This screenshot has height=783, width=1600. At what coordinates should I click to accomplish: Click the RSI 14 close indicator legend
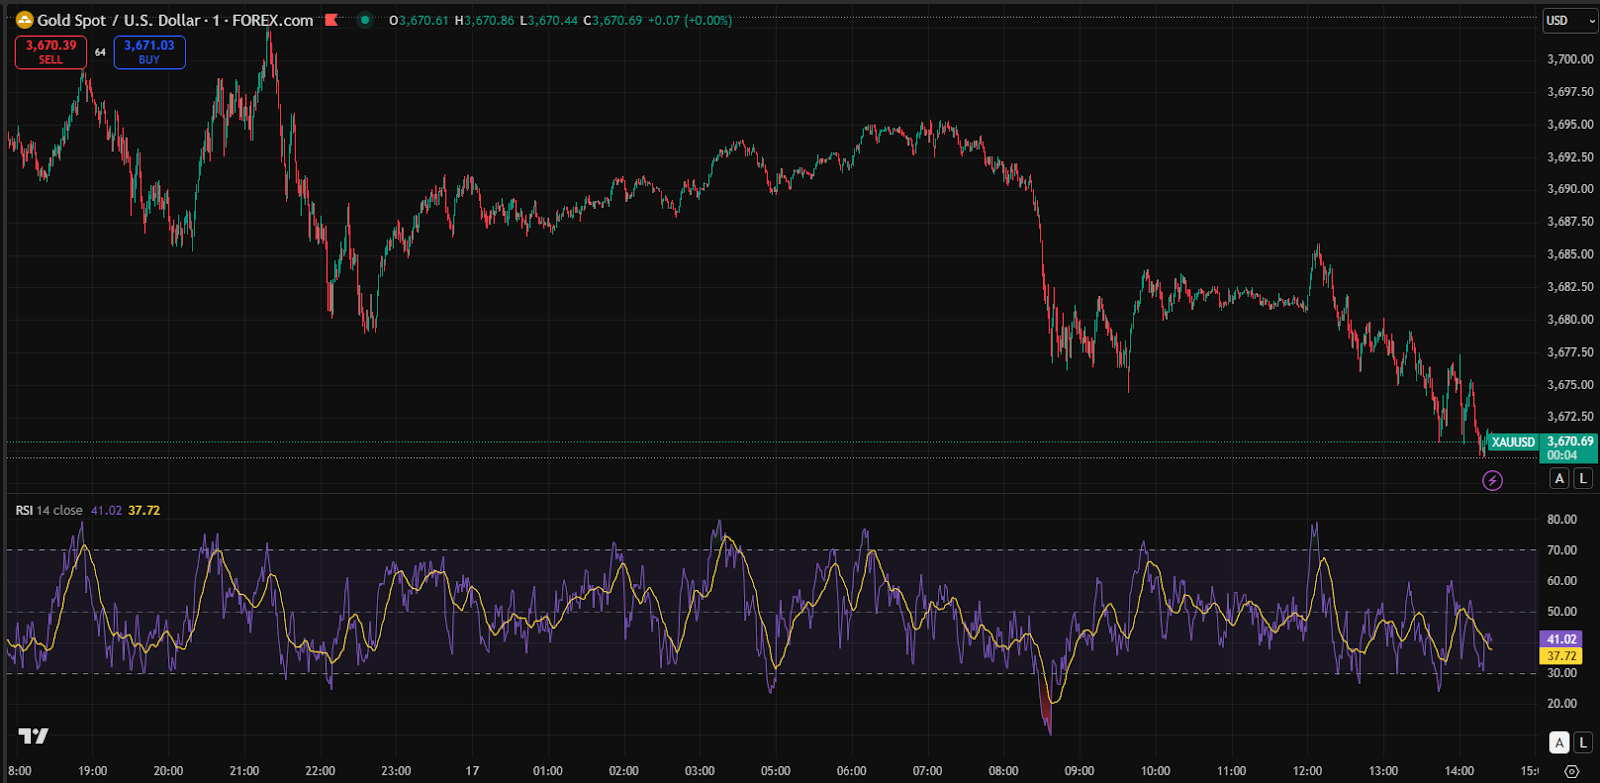point(50,510)
